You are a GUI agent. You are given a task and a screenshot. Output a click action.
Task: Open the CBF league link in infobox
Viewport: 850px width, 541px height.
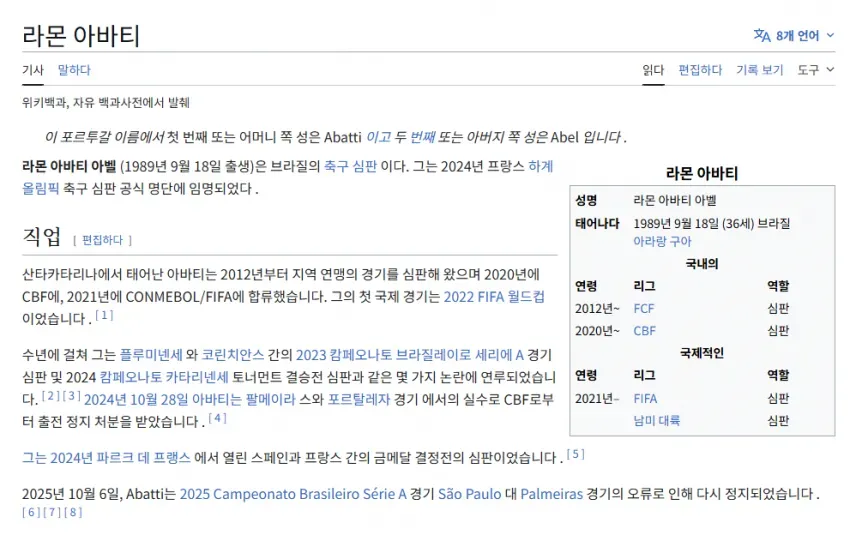pyautogui.click(x=645, y=331)
